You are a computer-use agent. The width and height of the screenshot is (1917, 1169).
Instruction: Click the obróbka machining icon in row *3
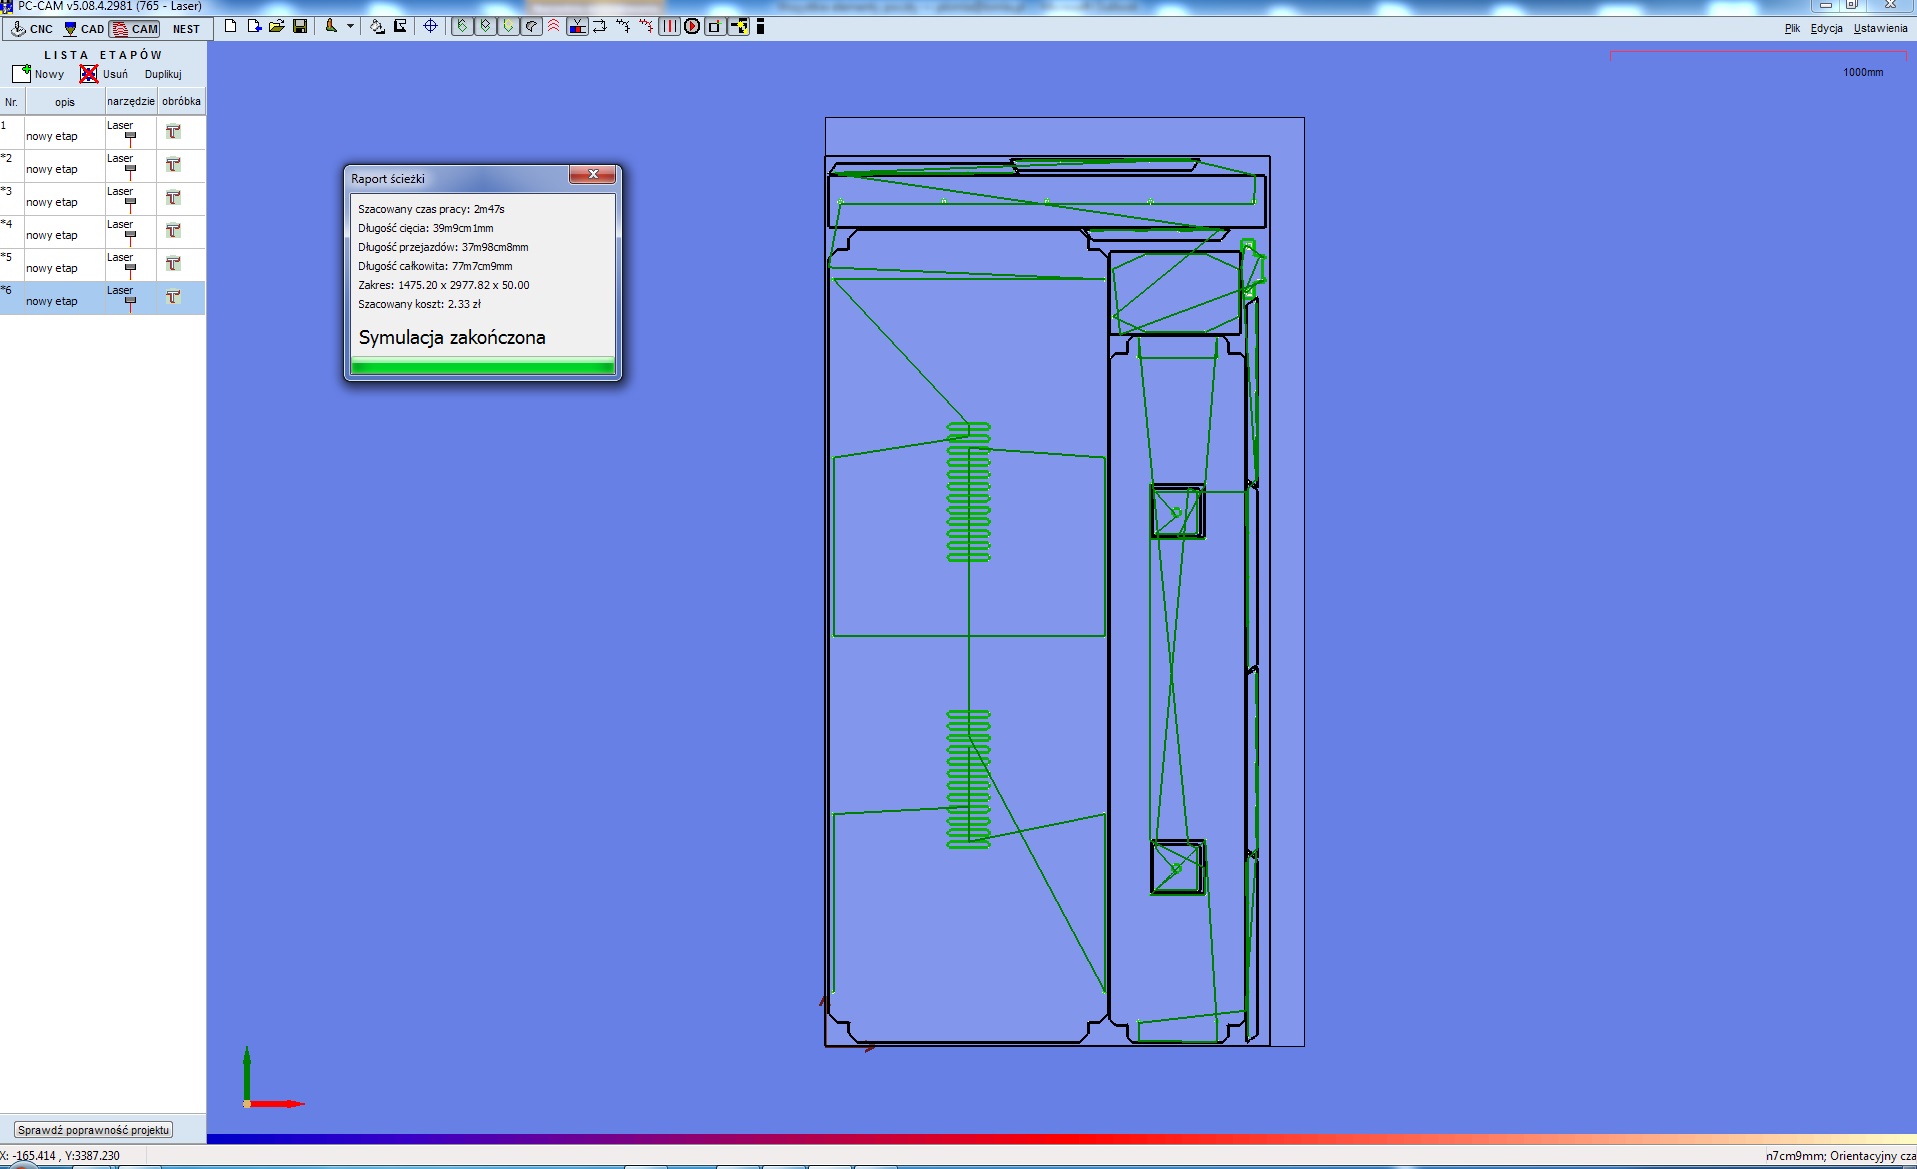(173, 197)
